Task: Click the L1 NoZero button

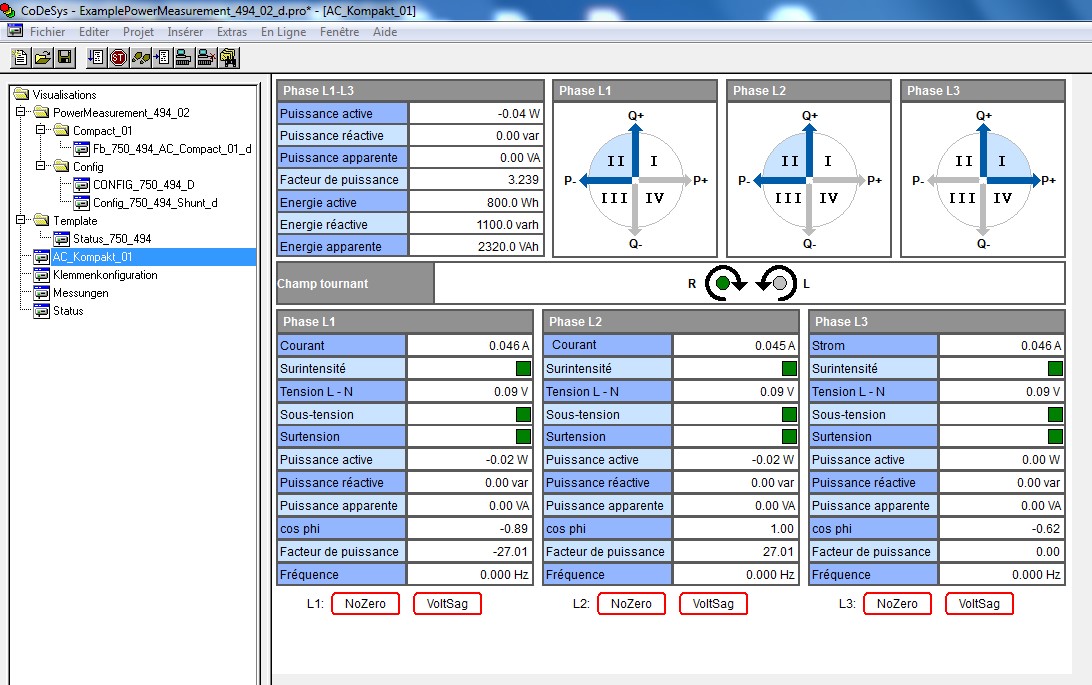Action: point(366,604)
